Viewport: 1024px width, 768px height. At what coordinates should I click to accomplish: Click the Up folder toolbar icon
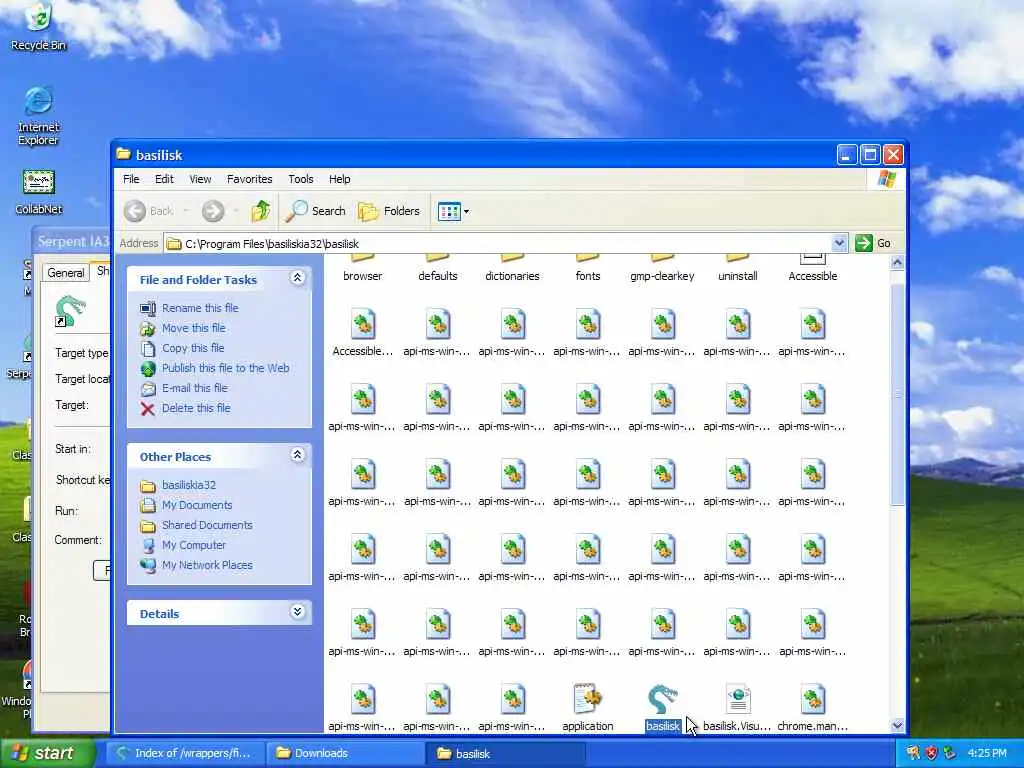point(261,211)
